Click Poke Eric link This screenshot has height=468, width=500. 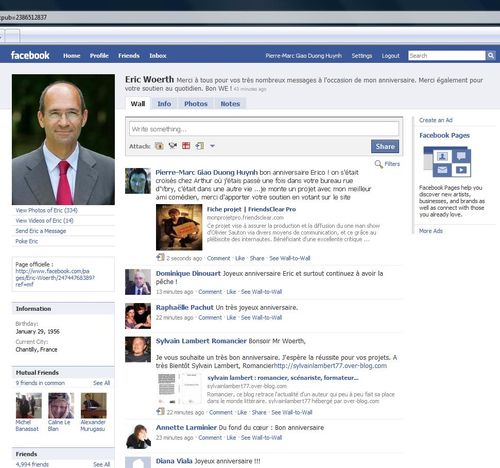pos(27,241)
